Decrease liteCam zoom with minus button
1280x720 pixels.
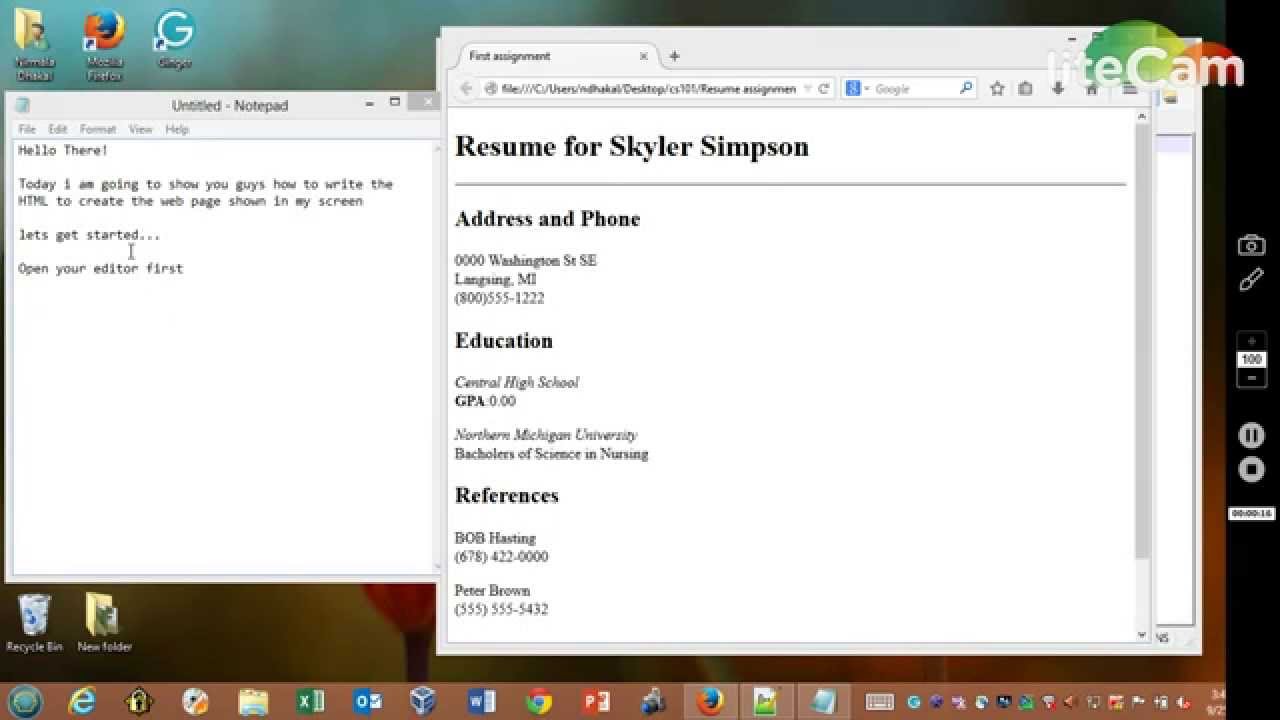pyautogui.click(x=1251, y=378)
